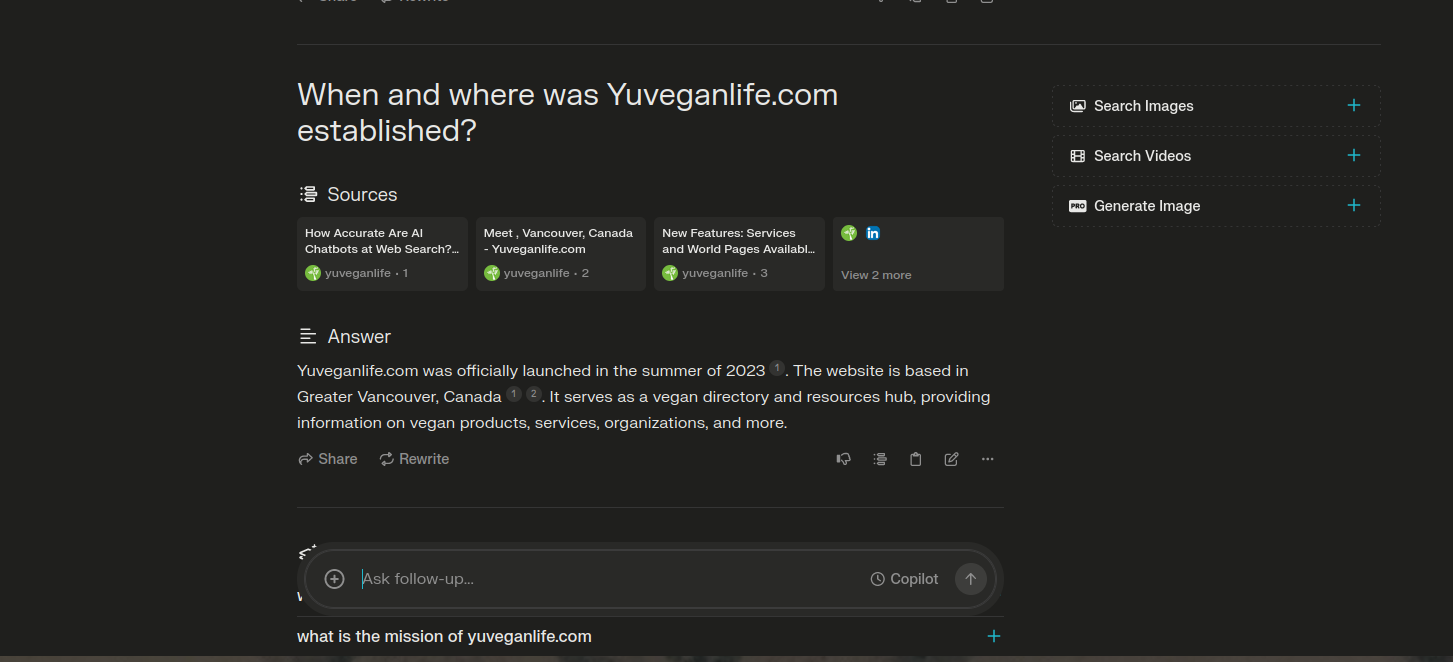
Task: Click the green leaf favicon in View more card
Action: [849, 233]
